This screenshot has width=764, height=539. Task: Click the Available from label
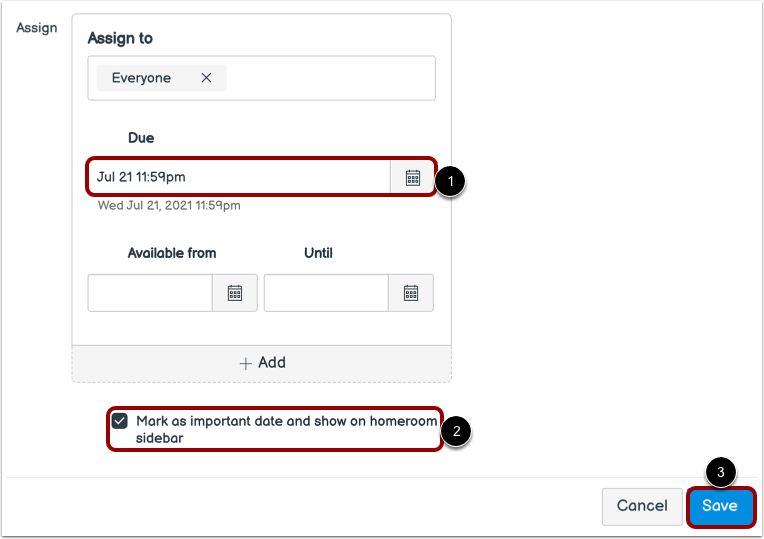click(x=172, y=253)
